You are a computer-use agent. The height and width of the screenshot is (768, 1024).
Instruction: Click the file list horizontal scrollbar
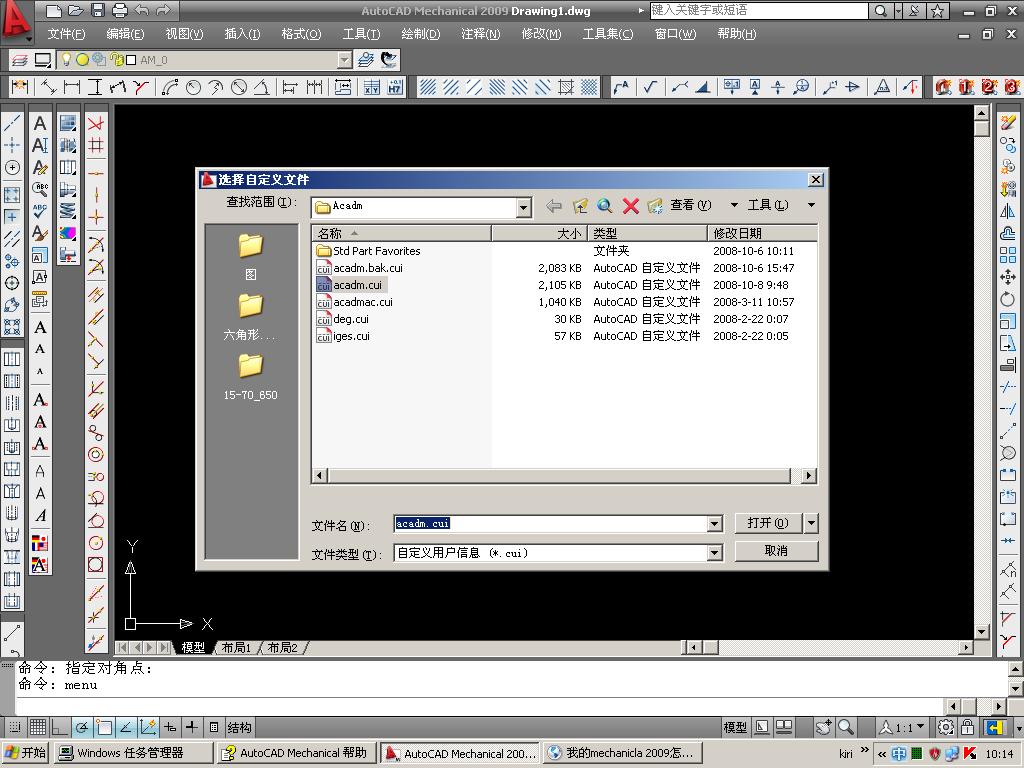[564, 475]
